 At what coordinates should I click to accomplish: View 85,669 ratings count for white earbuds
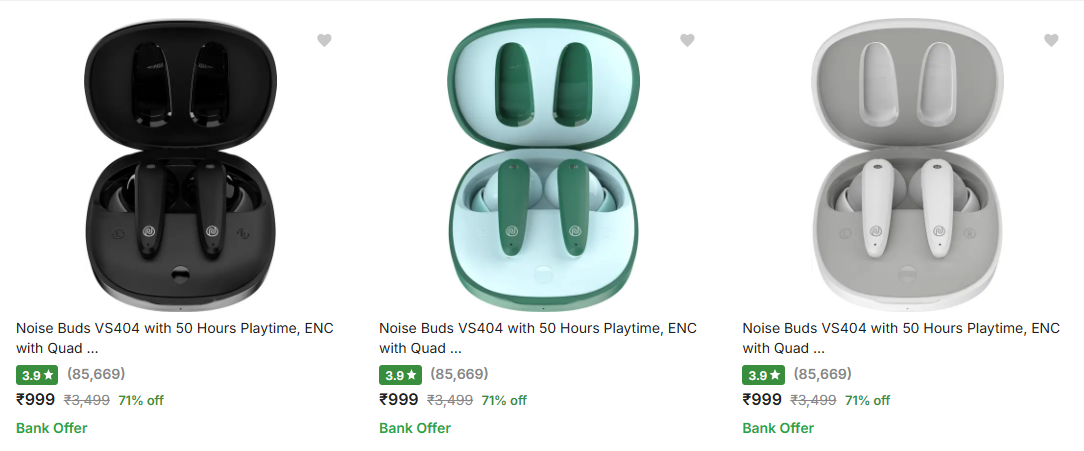822,374
